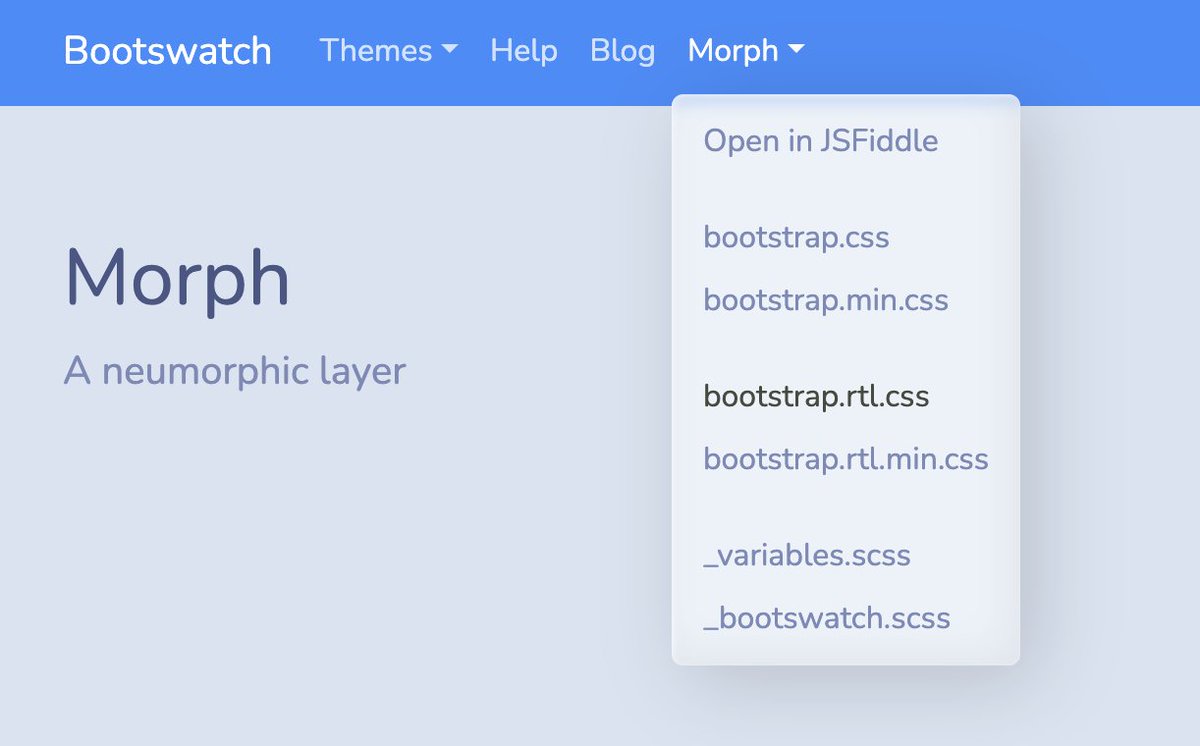Visit the Blog link in navbar
Viewport: 1200px width, 746px height.
tap(622, 50)
